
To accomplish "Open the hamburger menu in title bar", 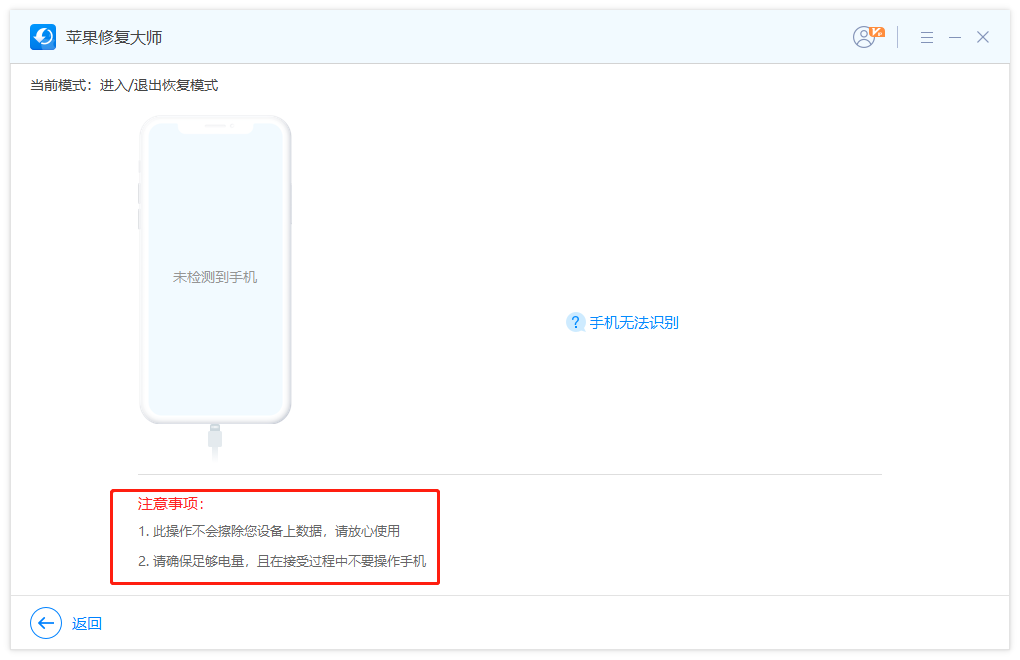I will coord(927,38).
